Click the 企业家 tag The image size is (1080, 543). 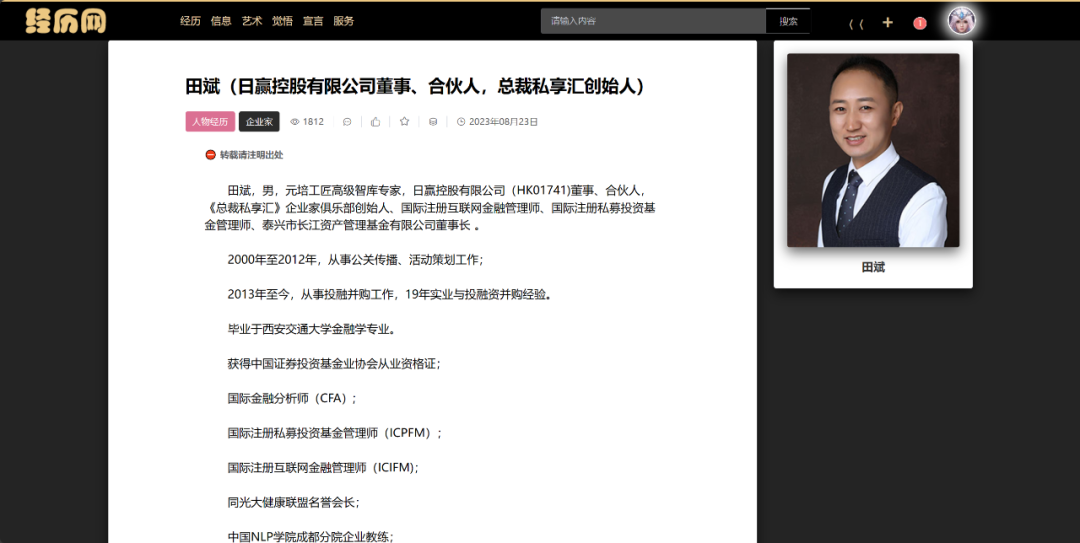click(259, 121)
